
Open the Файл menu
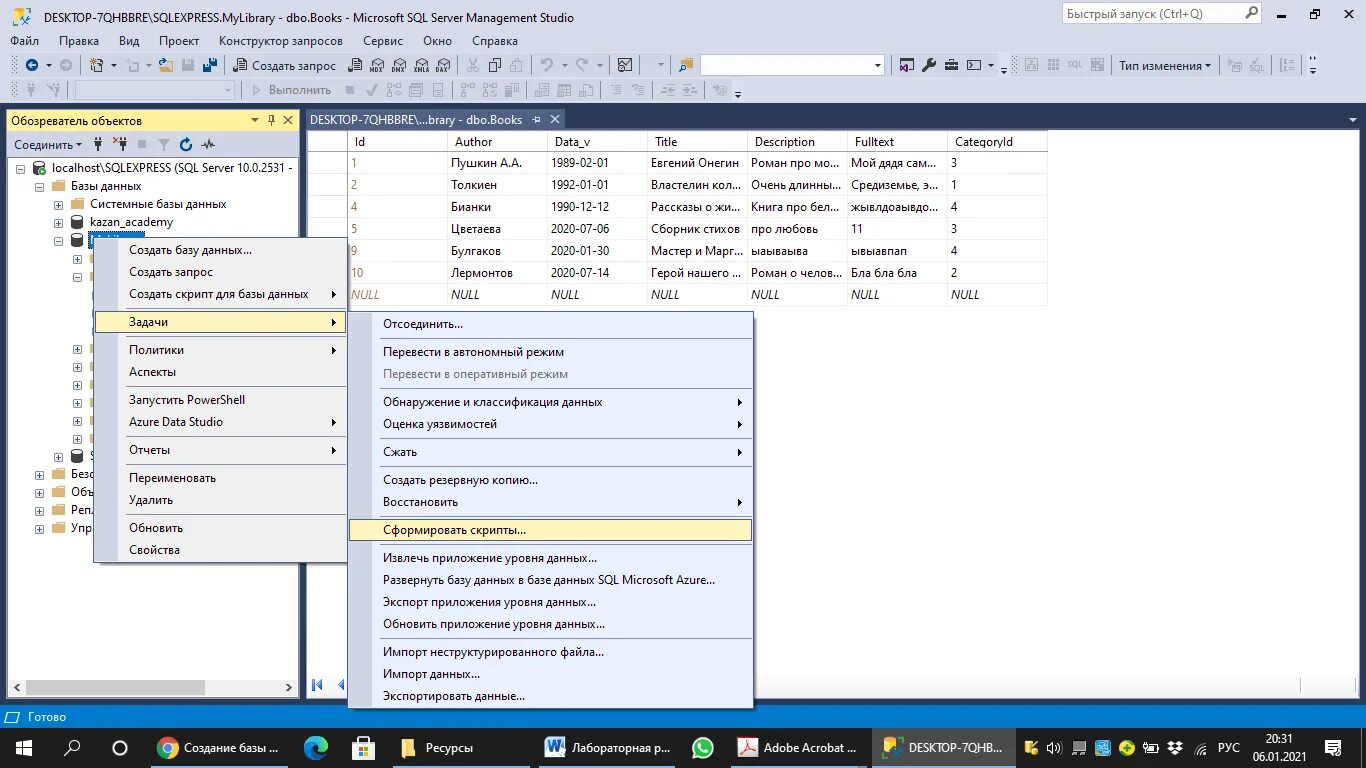pyautogui.click(x=25, y=41)
